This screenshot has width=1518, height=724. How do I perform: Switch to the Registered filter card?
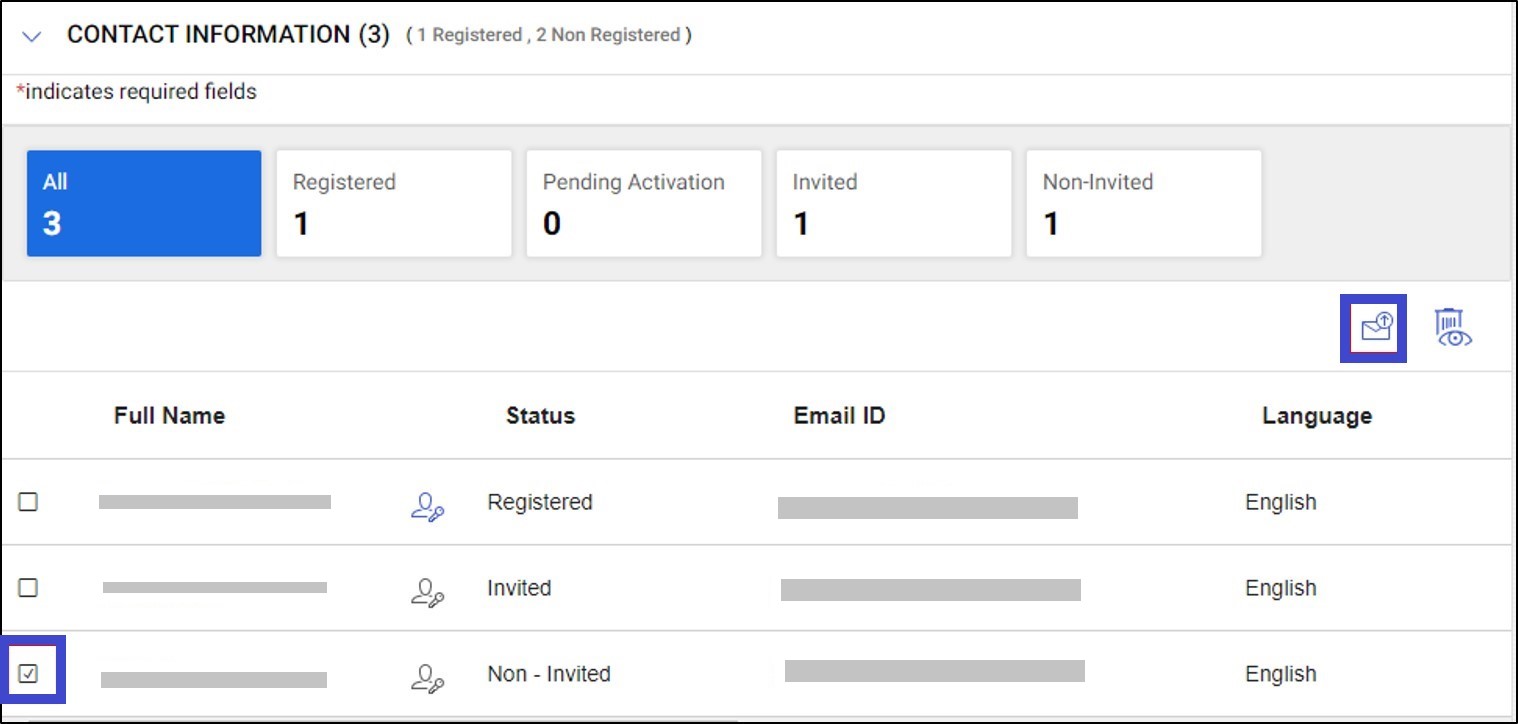point(394,202)
